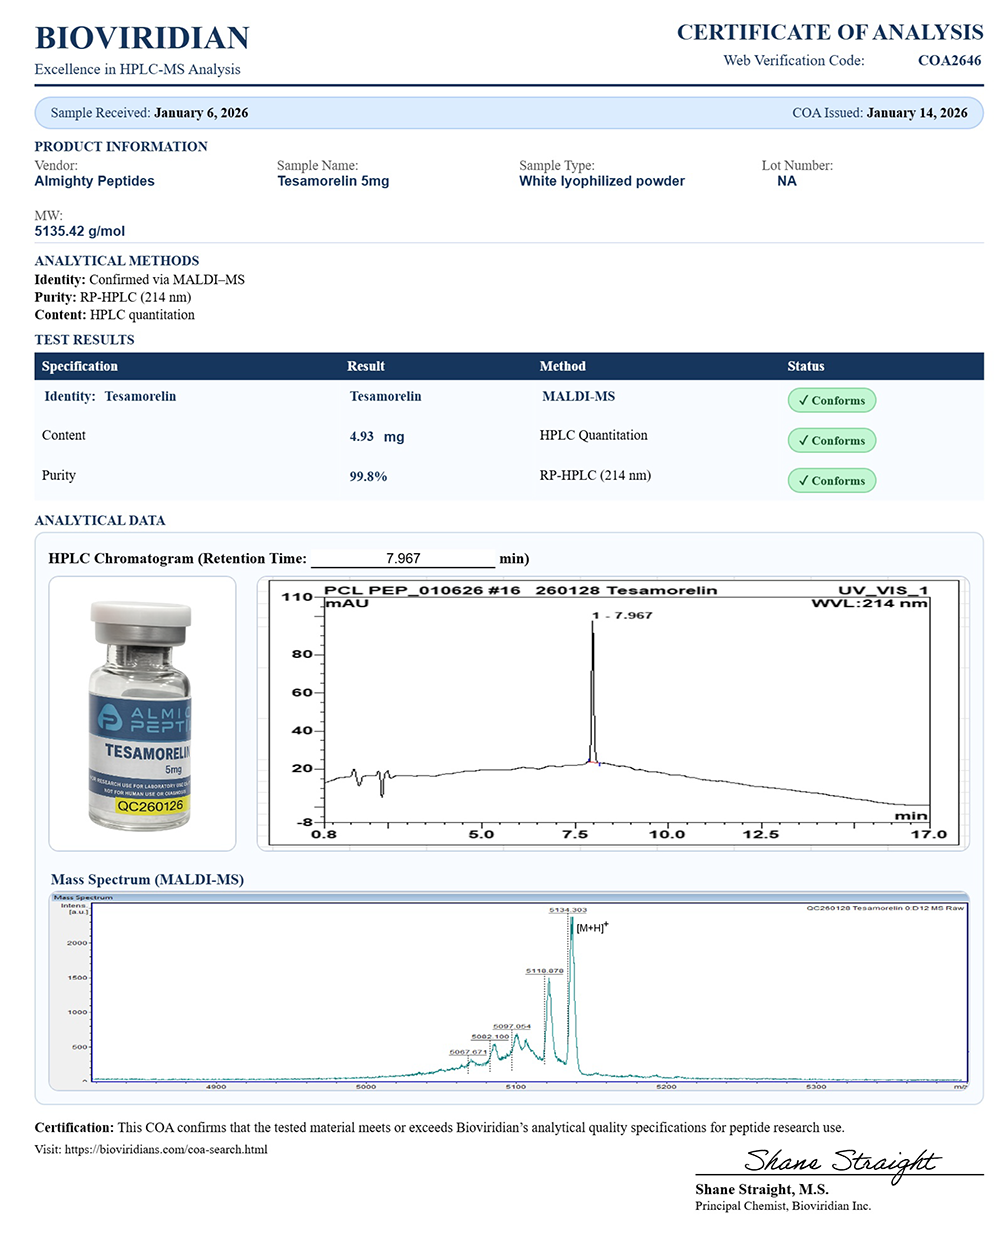Select the 99.8% purity result value
The image size is (1000, 1233).
click(368, 477)
